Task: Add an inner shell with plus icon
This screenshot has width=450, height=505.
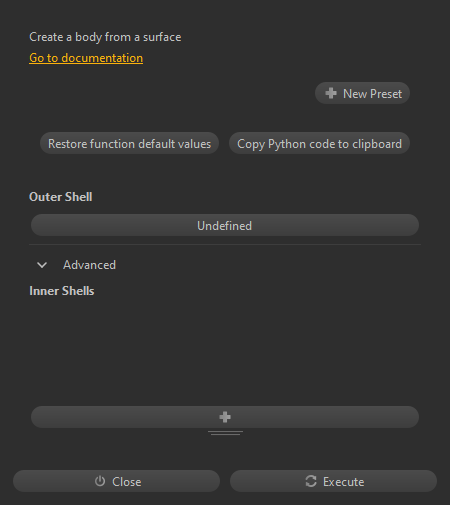Action: click(225, 417)
